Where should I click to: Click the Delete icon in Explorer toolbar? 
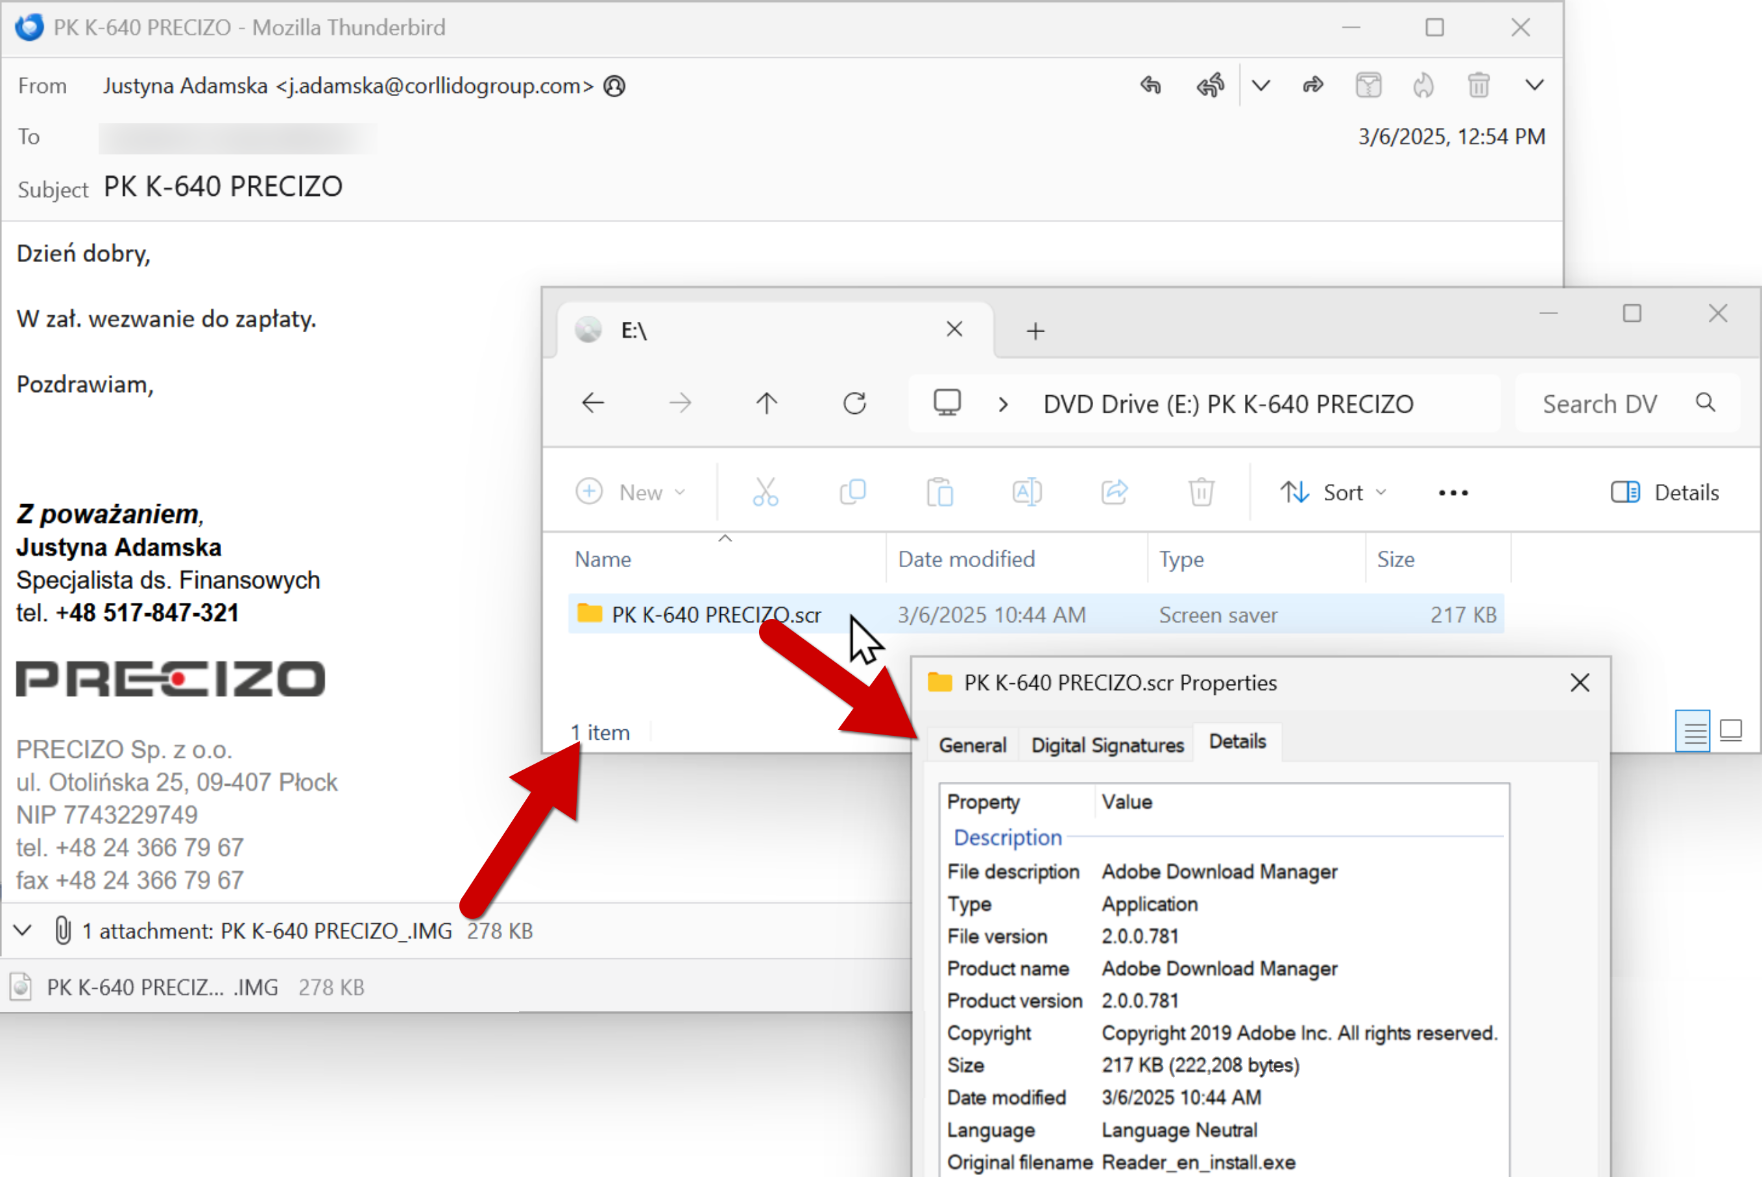[1201, 492]
